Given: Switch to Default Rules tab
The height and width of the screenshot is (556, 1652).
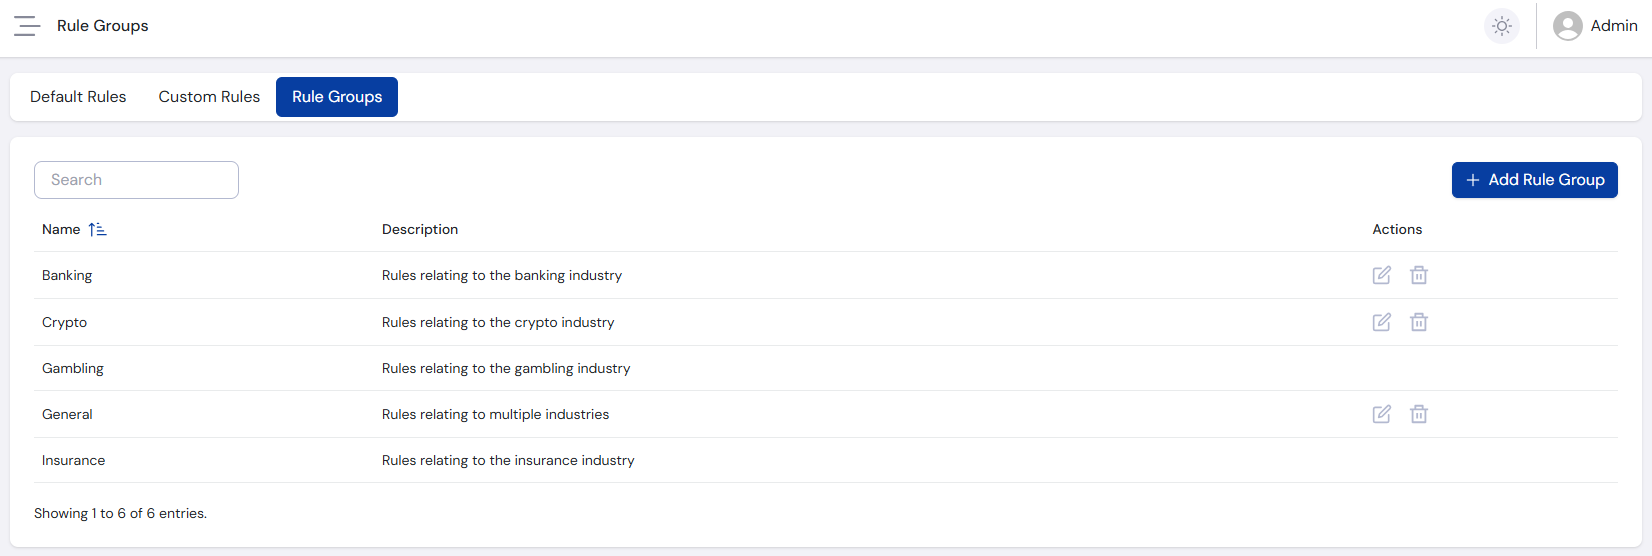Looking at the screenshot, I should pos(78,97).
